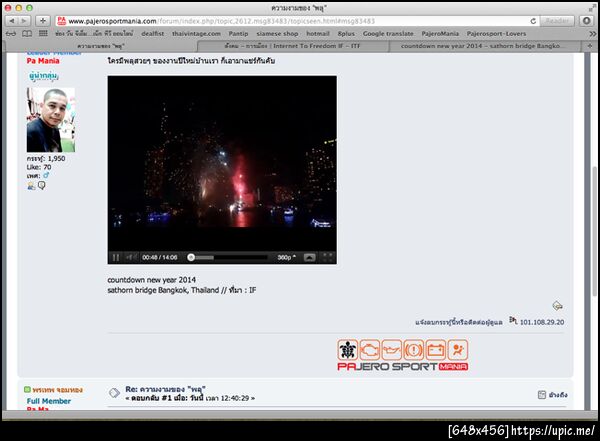Screen dimensions: 600x441
Task: Click the reply post icon beside the Re: title
Action: (114, 393)
